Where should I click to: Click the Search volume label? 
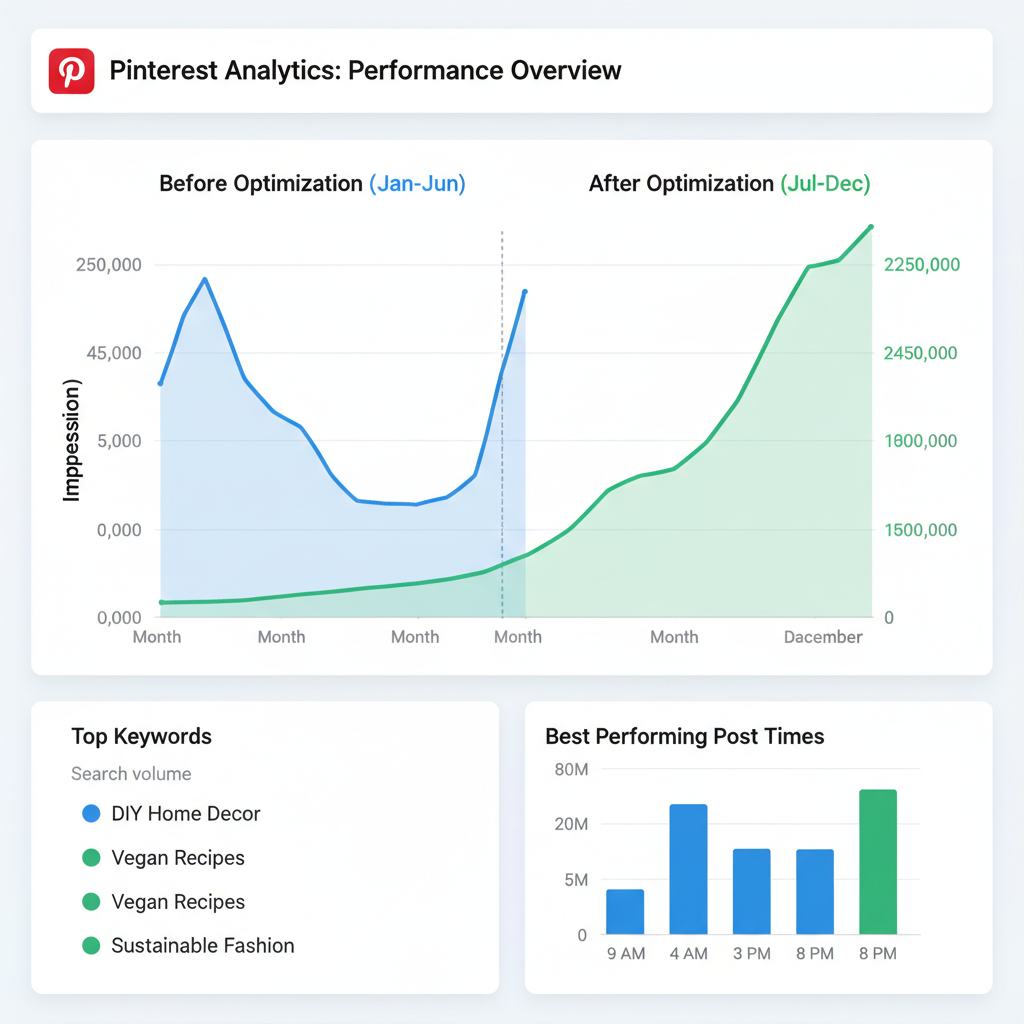(x=131, y=774)
